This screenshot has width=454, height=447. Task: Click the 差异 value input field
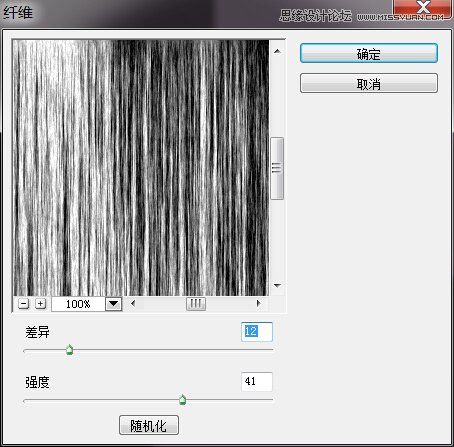point(257,332)
